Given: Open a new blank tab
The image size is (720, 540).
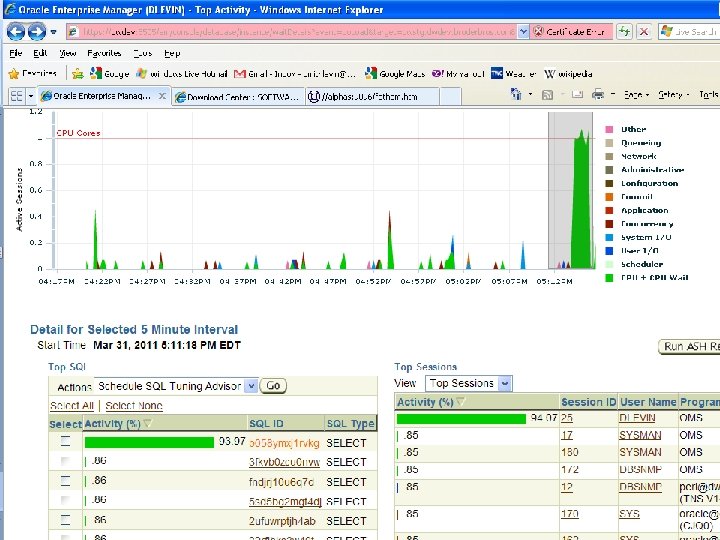Looking at the screenshot, I should pyautogui.click(x=450, y=96).
